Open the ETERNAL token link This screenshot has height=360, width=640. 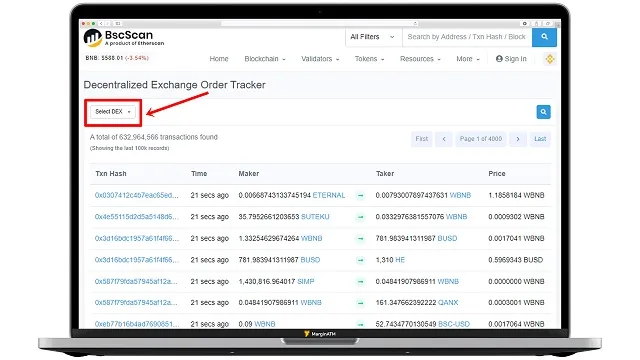coord(329,196)
